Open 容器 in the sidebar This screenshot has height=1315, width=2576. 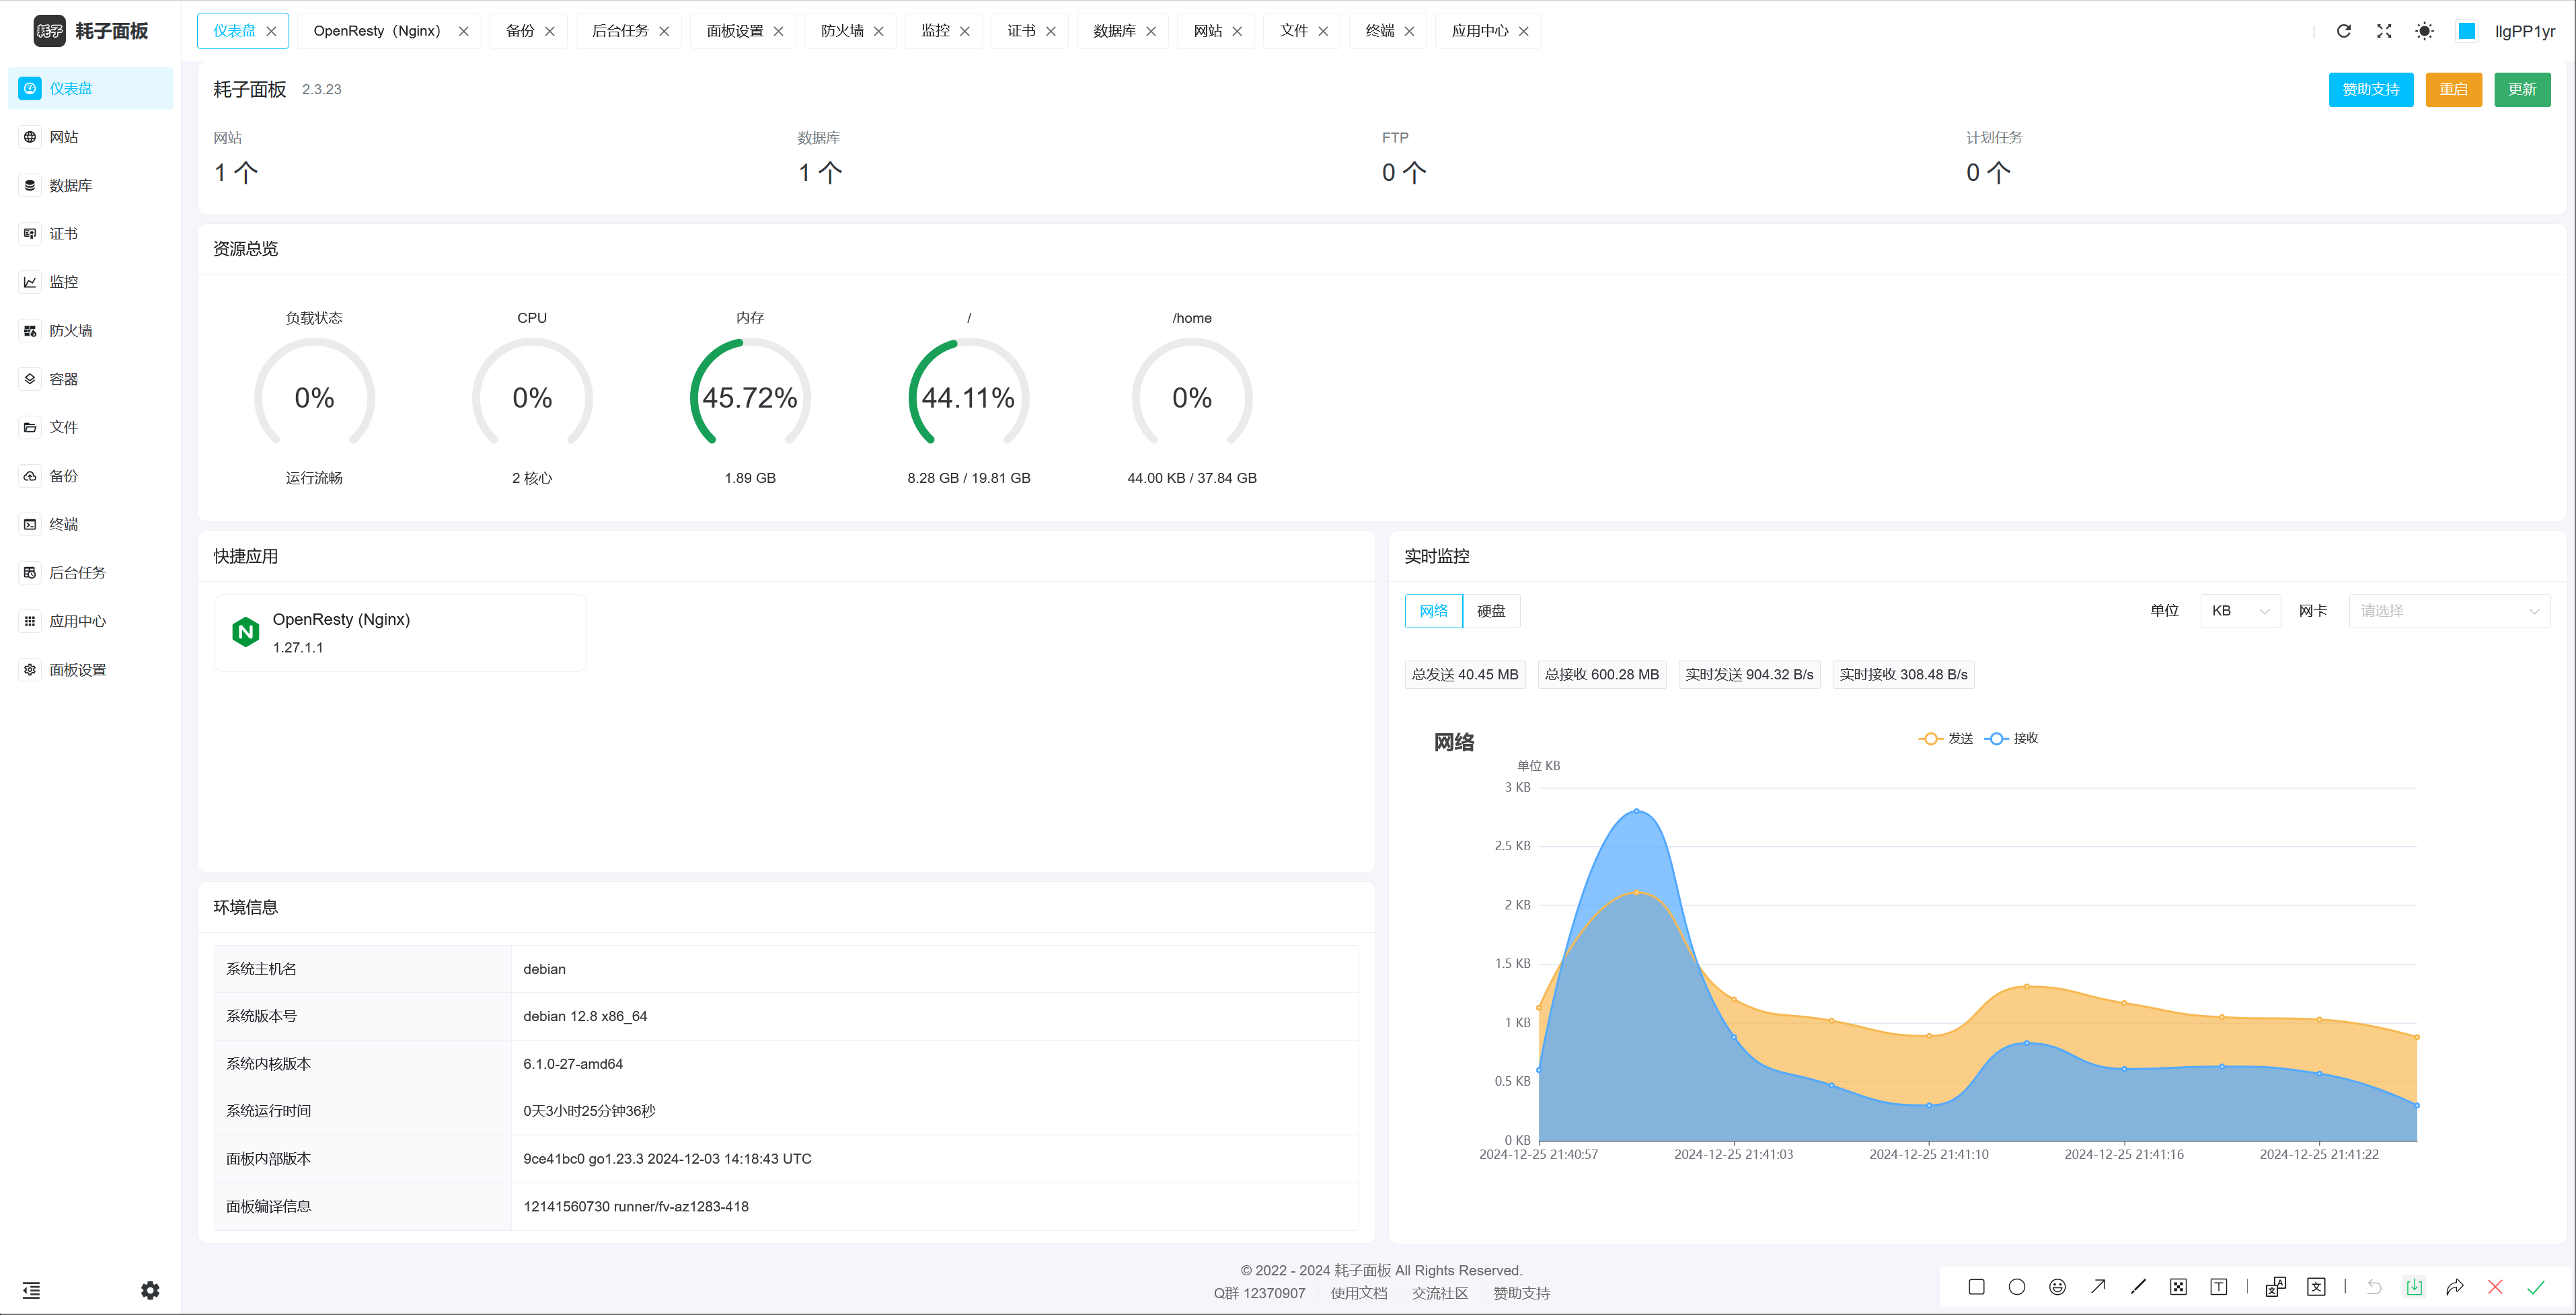pyautogui.click(x=90, y=379)
